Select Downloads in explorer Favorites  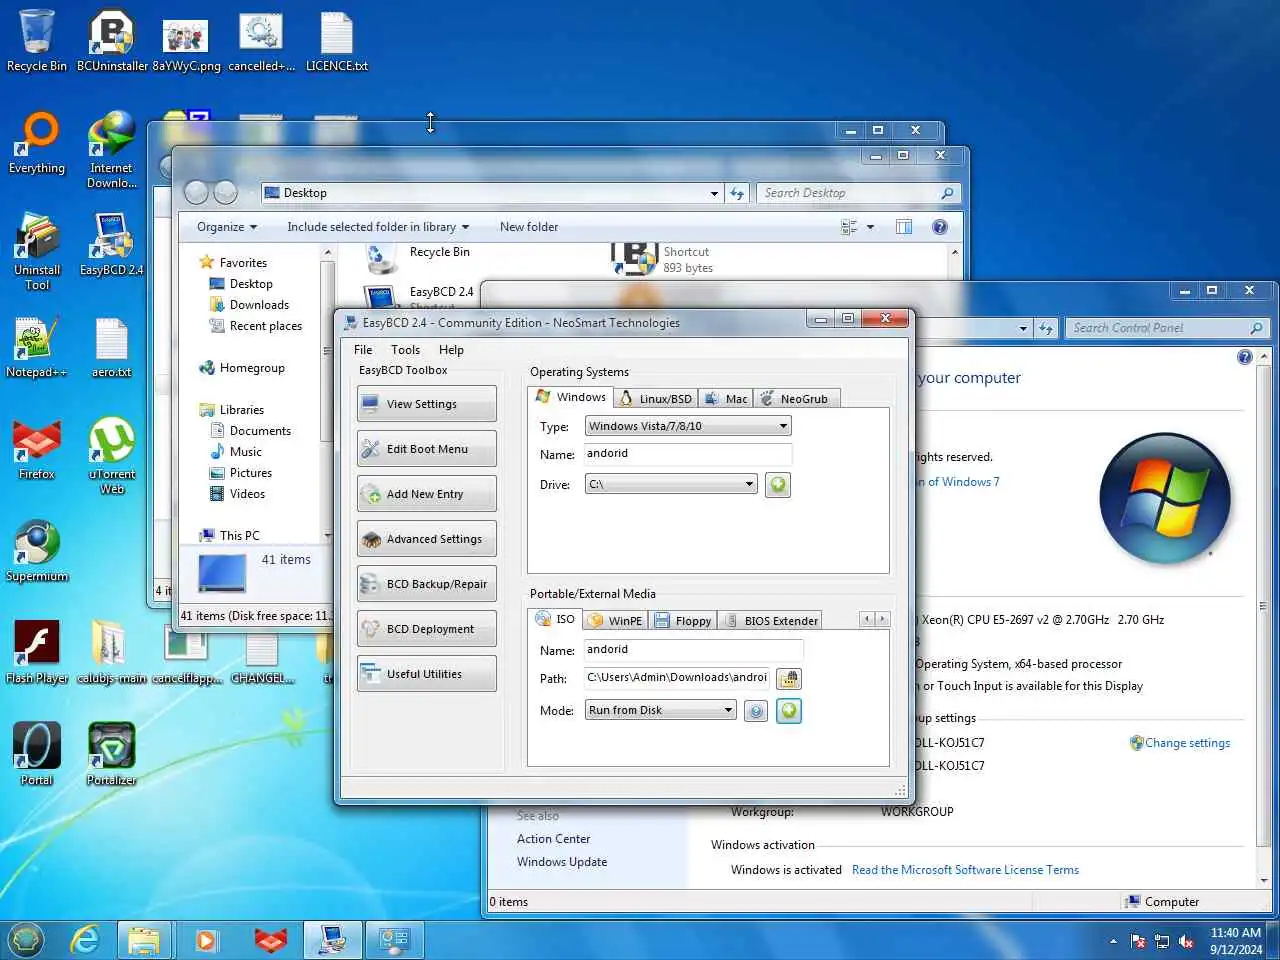coord(259,305)
